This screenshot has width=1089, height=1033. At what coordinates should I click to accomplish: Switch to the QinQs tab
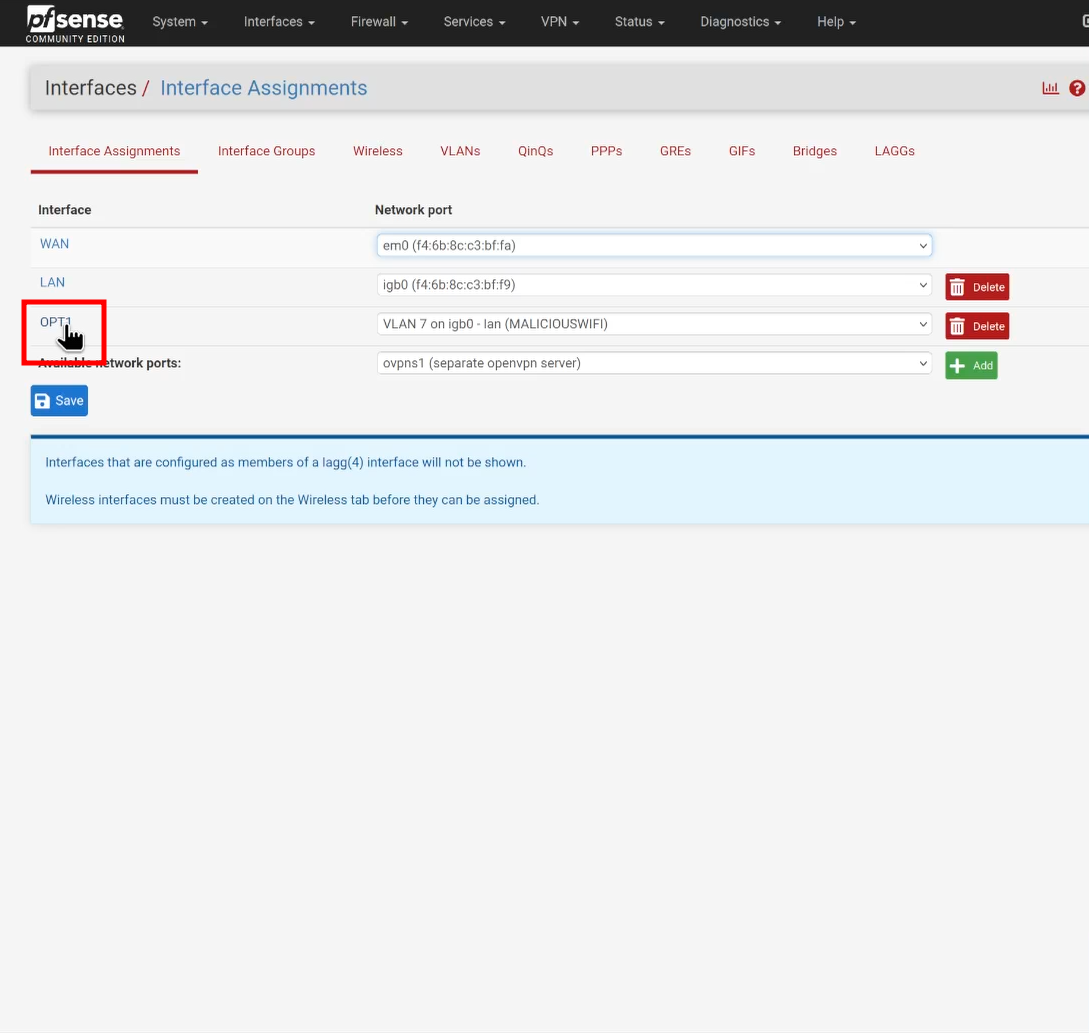coord(535,151)
